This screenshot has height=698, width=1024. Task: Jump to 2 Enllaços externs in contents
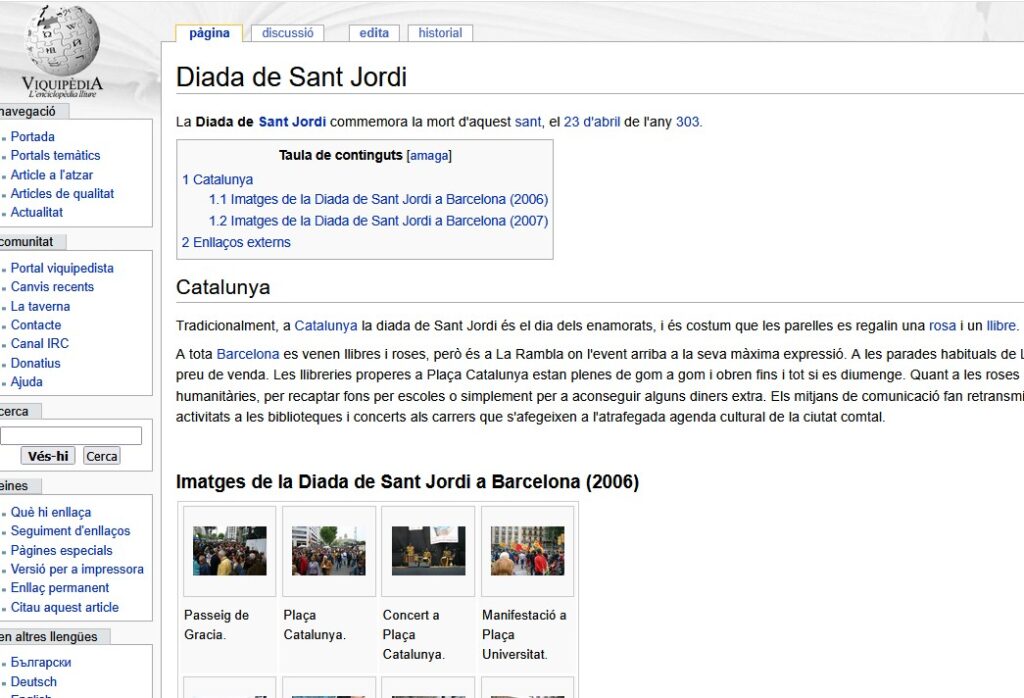pyautogui.click(x=236, y=242)
